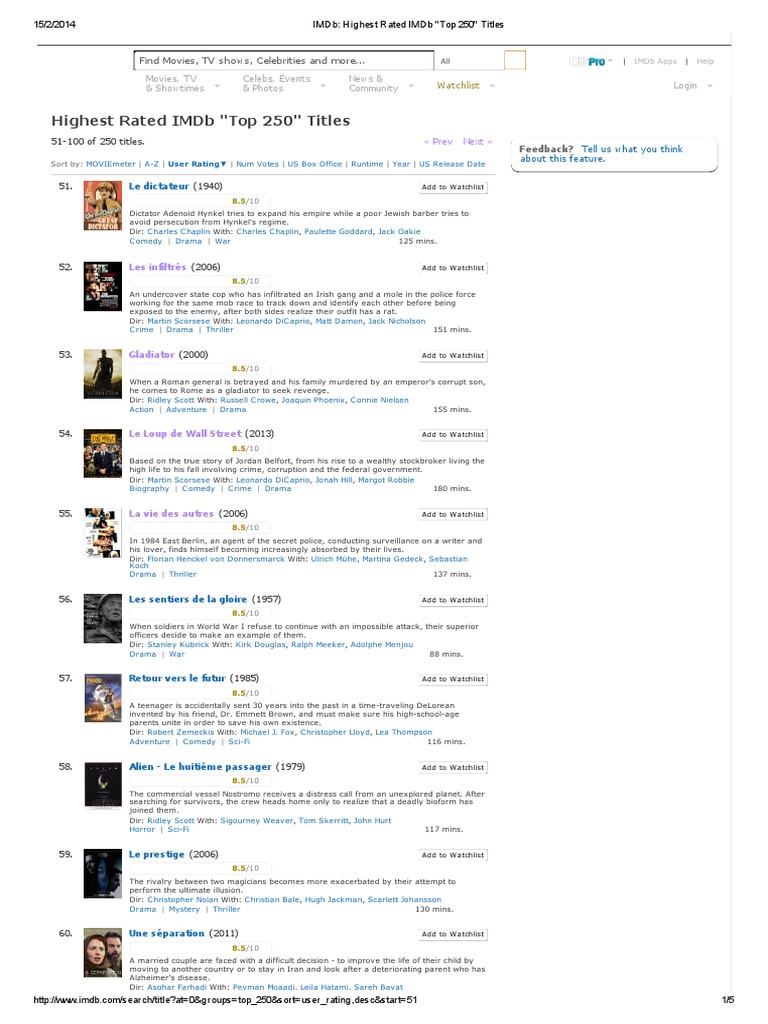Add Gladiator to Watchlist
Screen dimensions: 768x1024
pos(453,356)
